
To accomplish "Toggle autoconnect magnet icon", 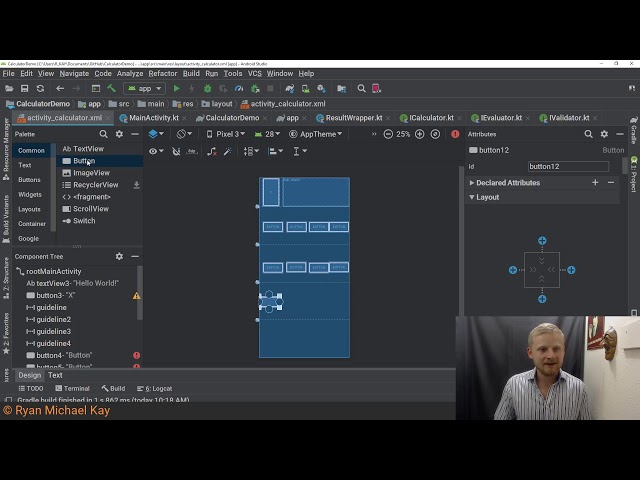I will pos(176,151).
